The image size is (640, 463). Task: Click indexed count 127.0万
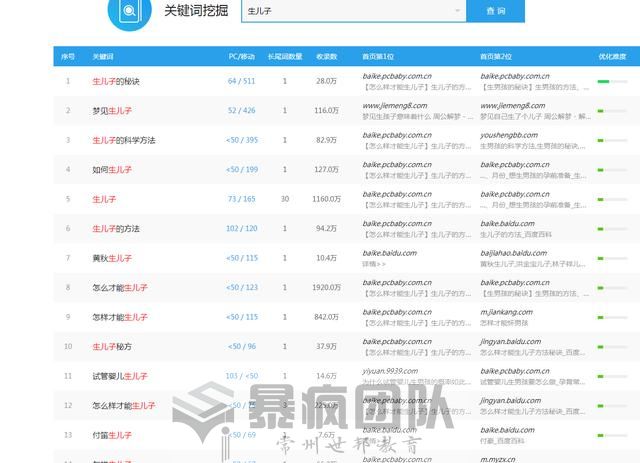[x=327, y=169]
